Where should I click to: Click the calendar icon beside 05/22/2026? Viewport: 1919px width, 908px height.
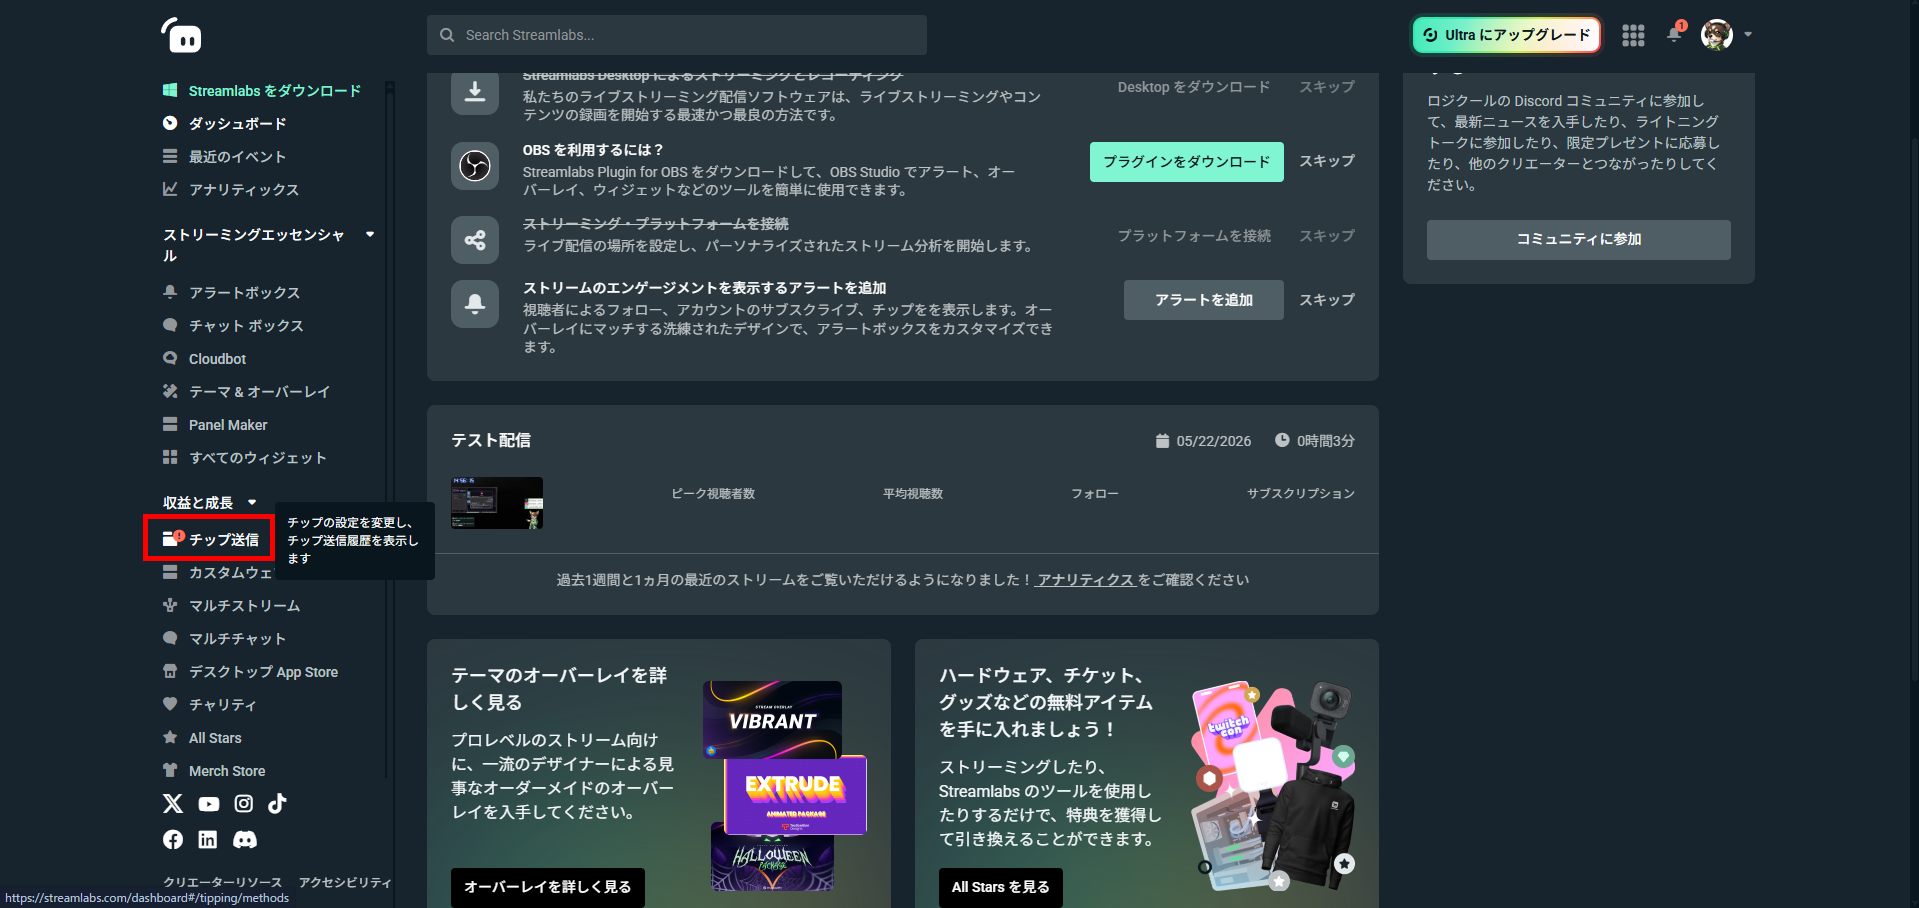tap(1162, 441)
